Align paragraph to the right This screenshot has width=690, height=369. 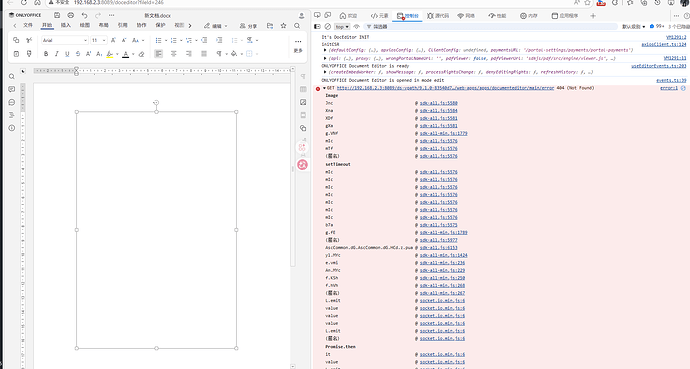pyautogui.click(x=188, y=54)
